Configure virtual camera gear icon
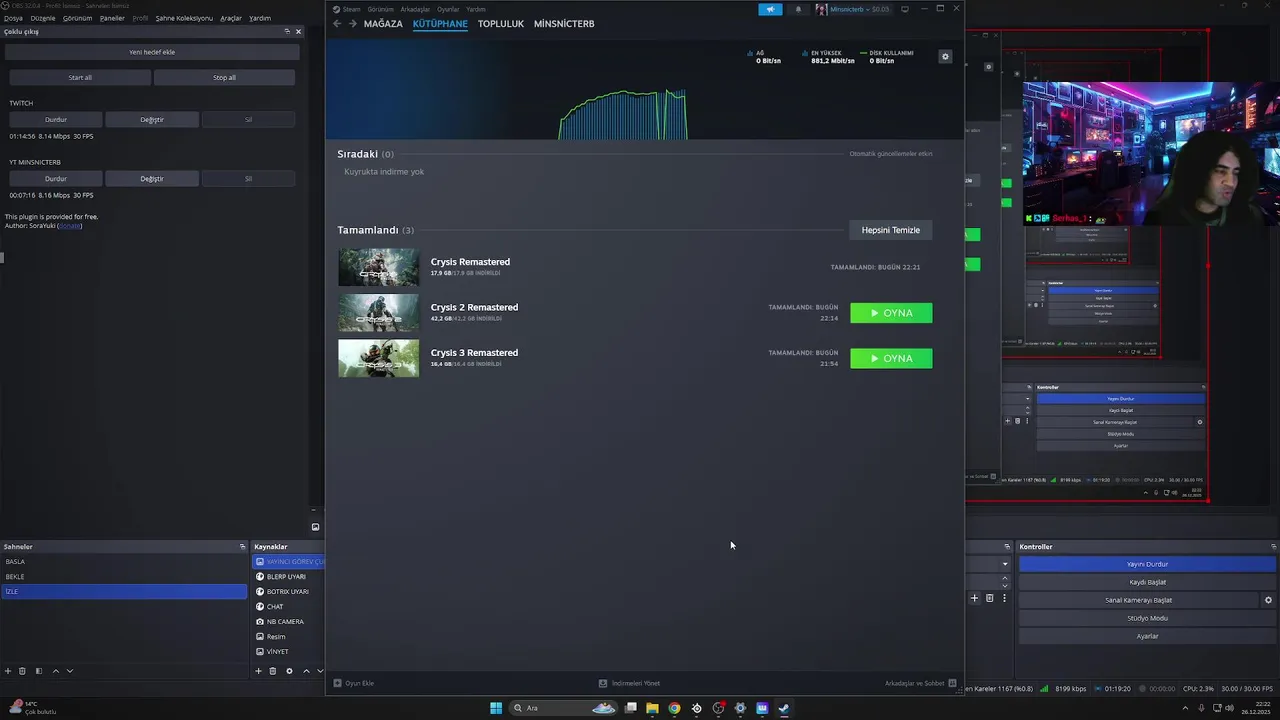Screen dimensions: 1280x720 pyautogui.click(x=1268, y=600)
